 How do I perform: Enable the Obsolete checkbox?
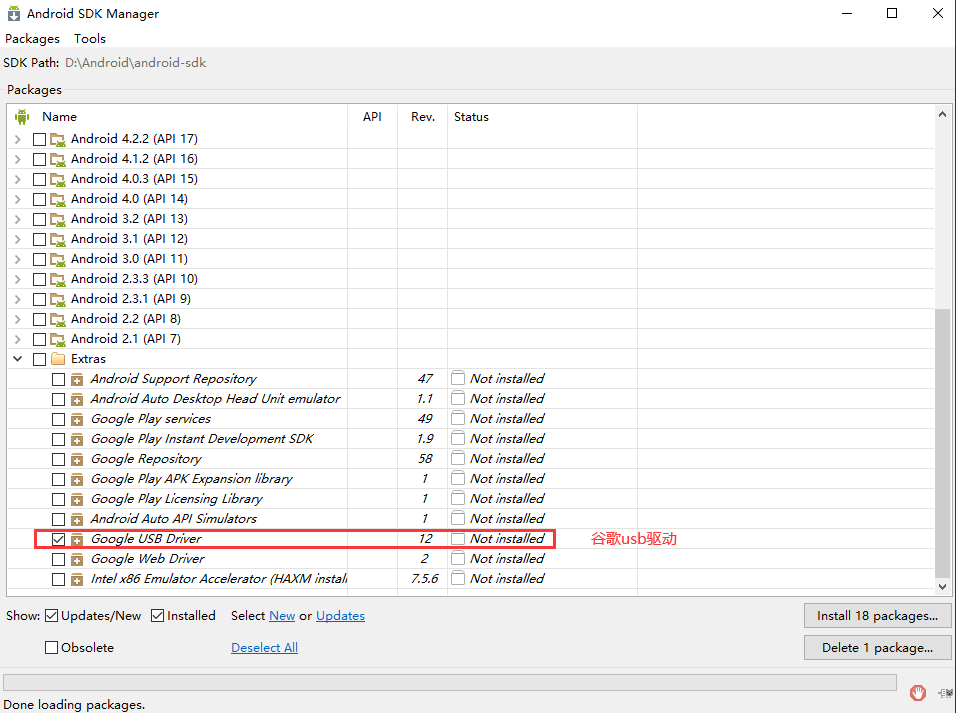(52, 648)
